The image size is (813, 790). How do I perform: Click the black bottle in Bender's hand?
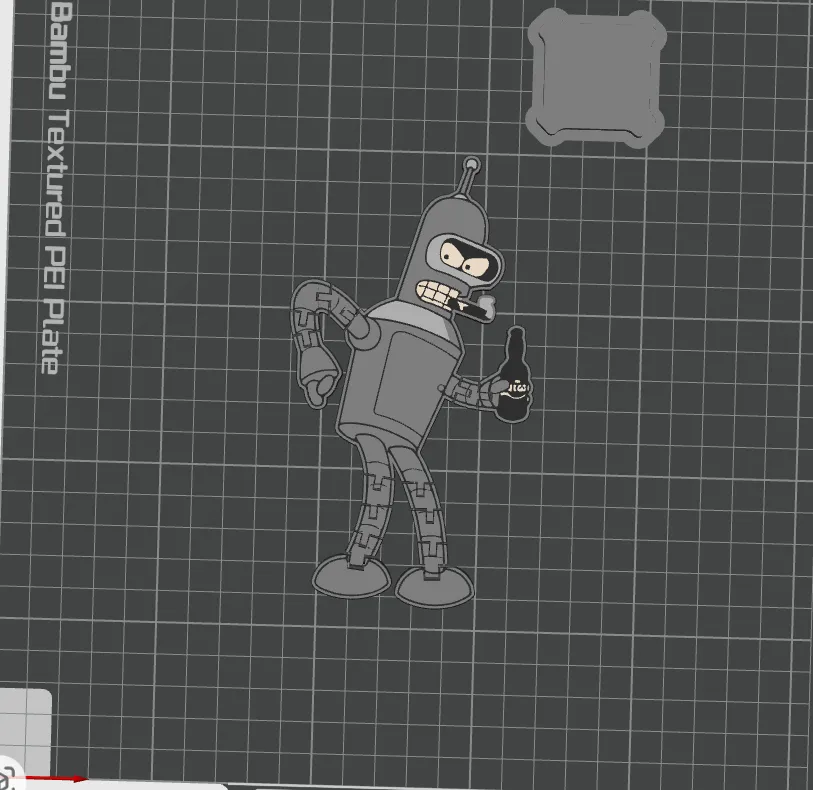(x=513, y=375)
